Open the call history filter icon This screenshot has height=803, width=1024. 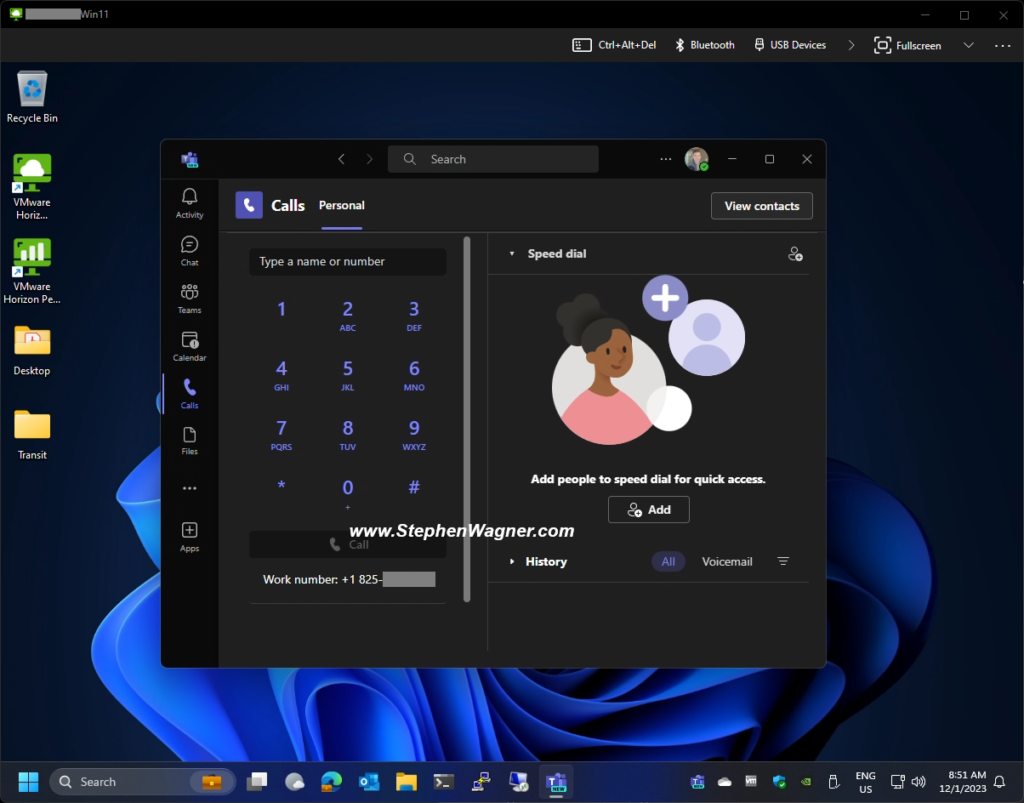(783, 561)
